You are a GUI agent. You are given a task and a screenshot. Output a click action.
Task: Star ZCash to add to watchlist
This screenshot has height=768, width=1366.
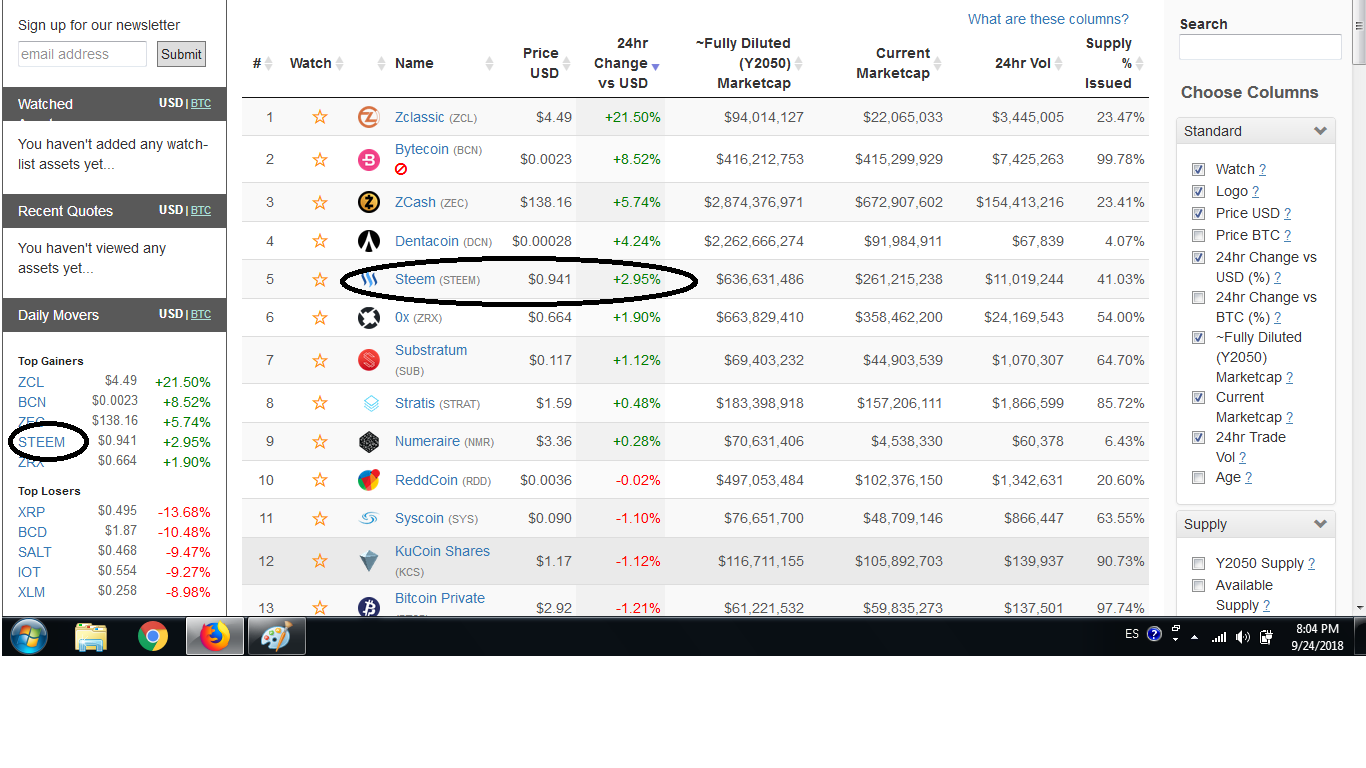(320, 202)
